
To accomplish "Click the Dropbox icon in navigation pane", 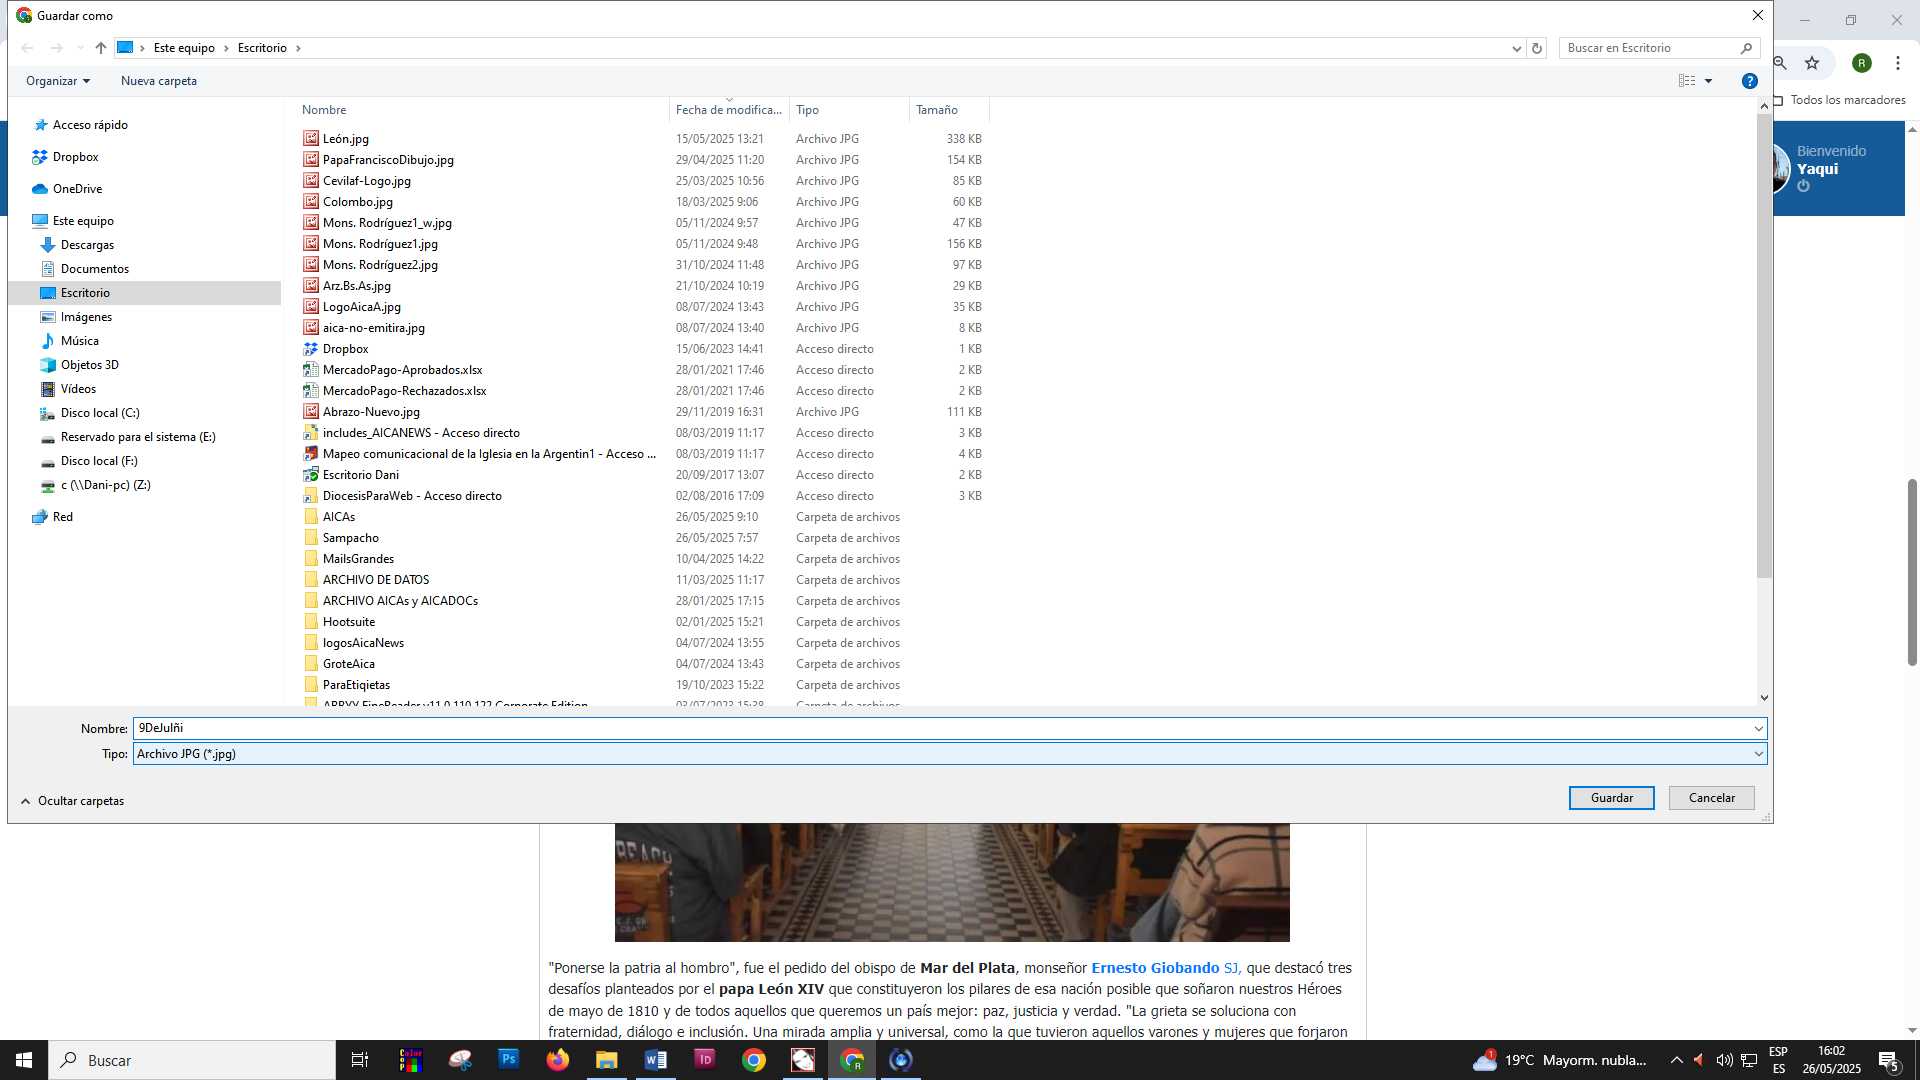I will coord(40,157).
